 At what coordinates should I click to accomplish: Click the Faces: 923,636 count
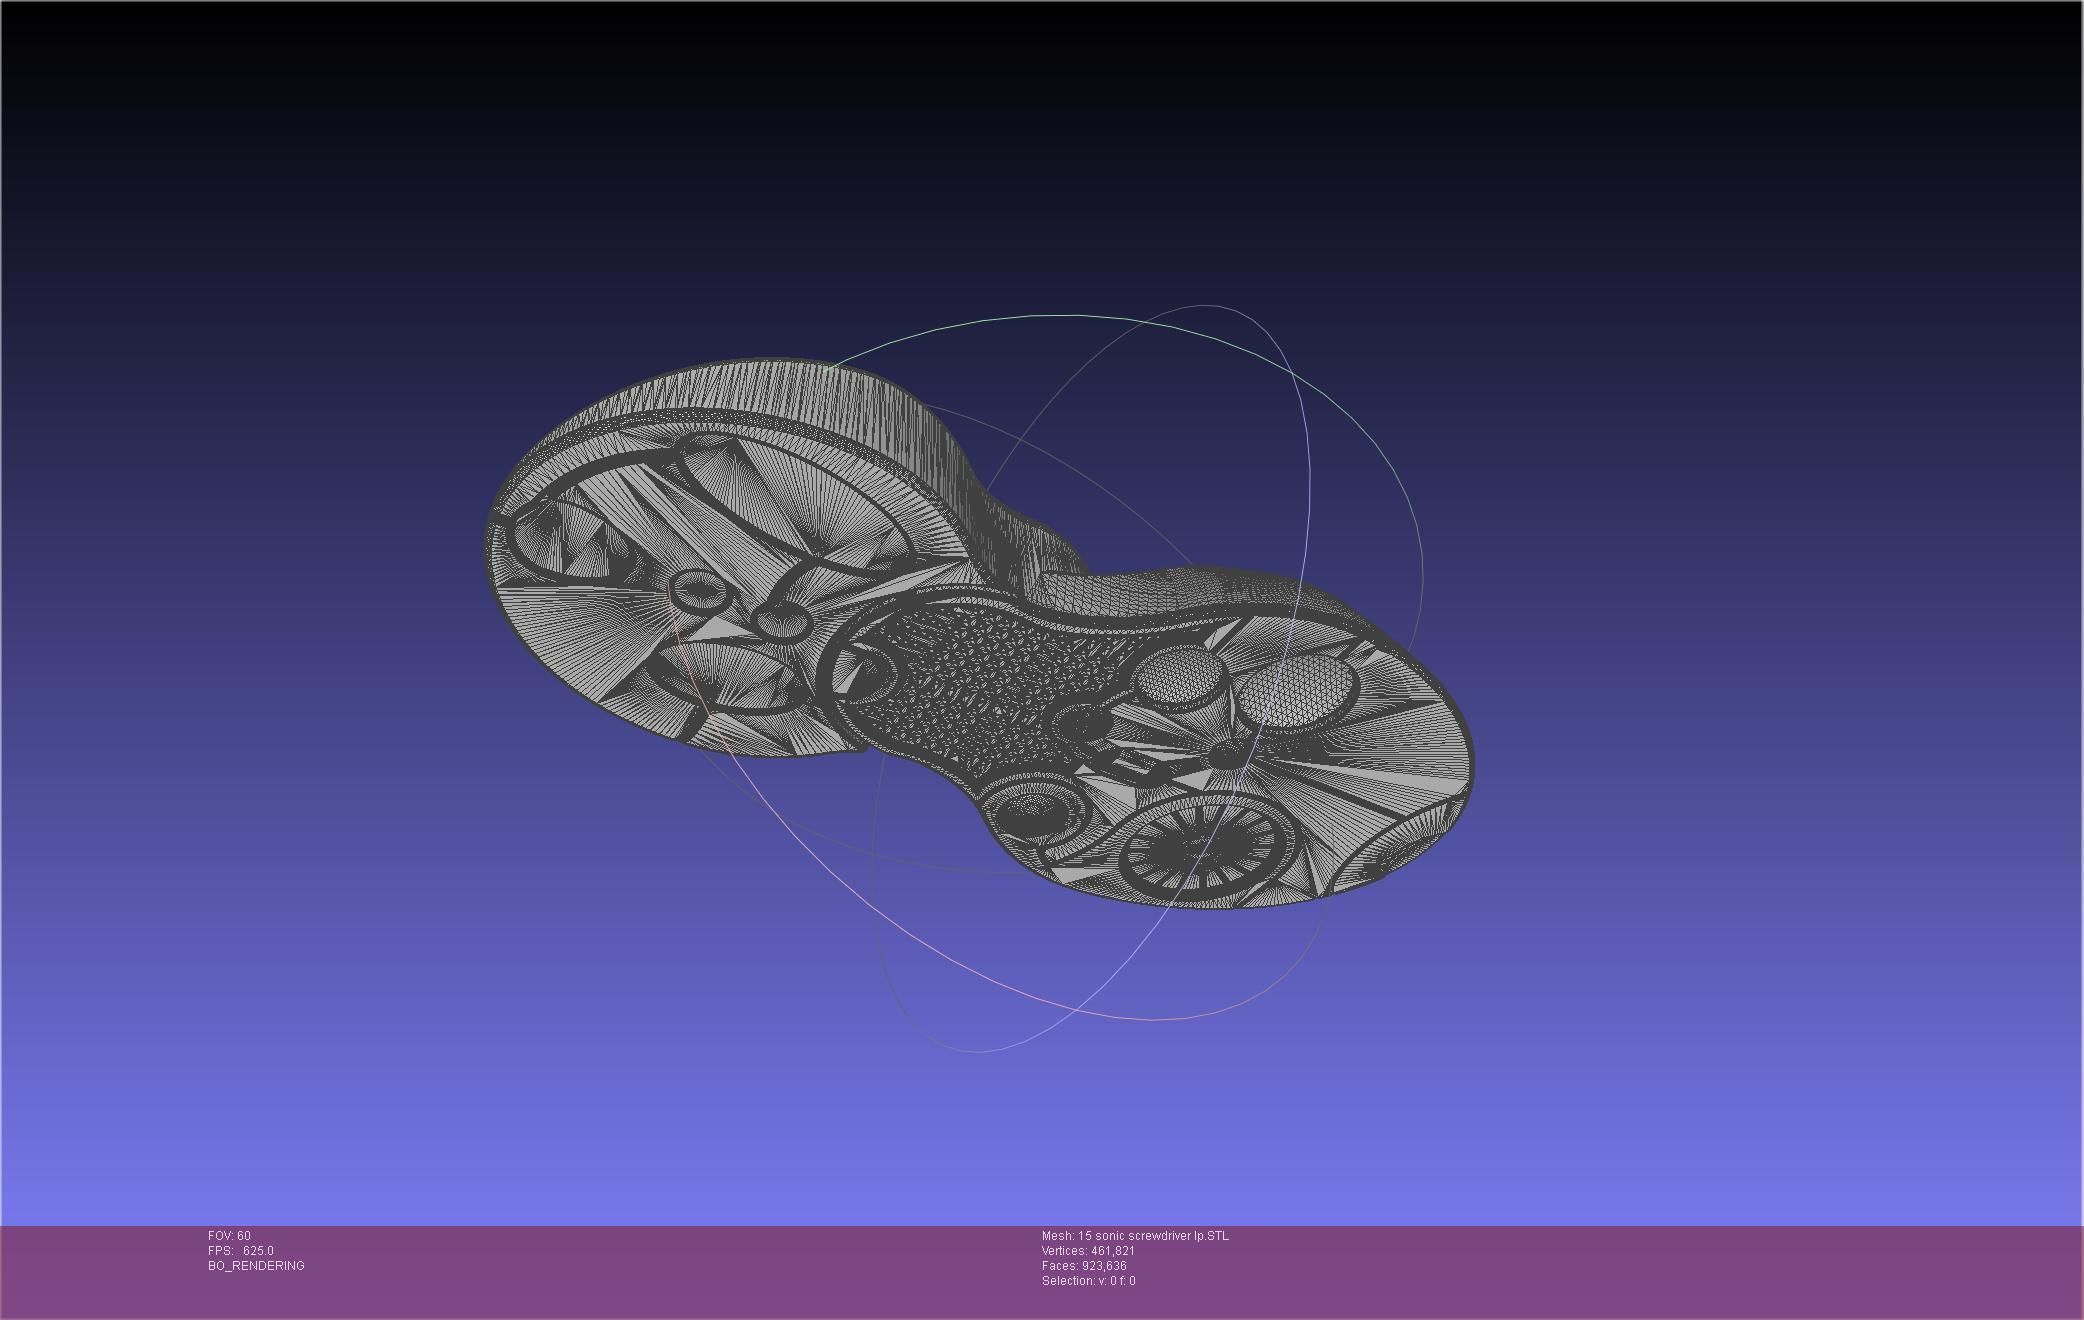click(x=1084, y=1266)
